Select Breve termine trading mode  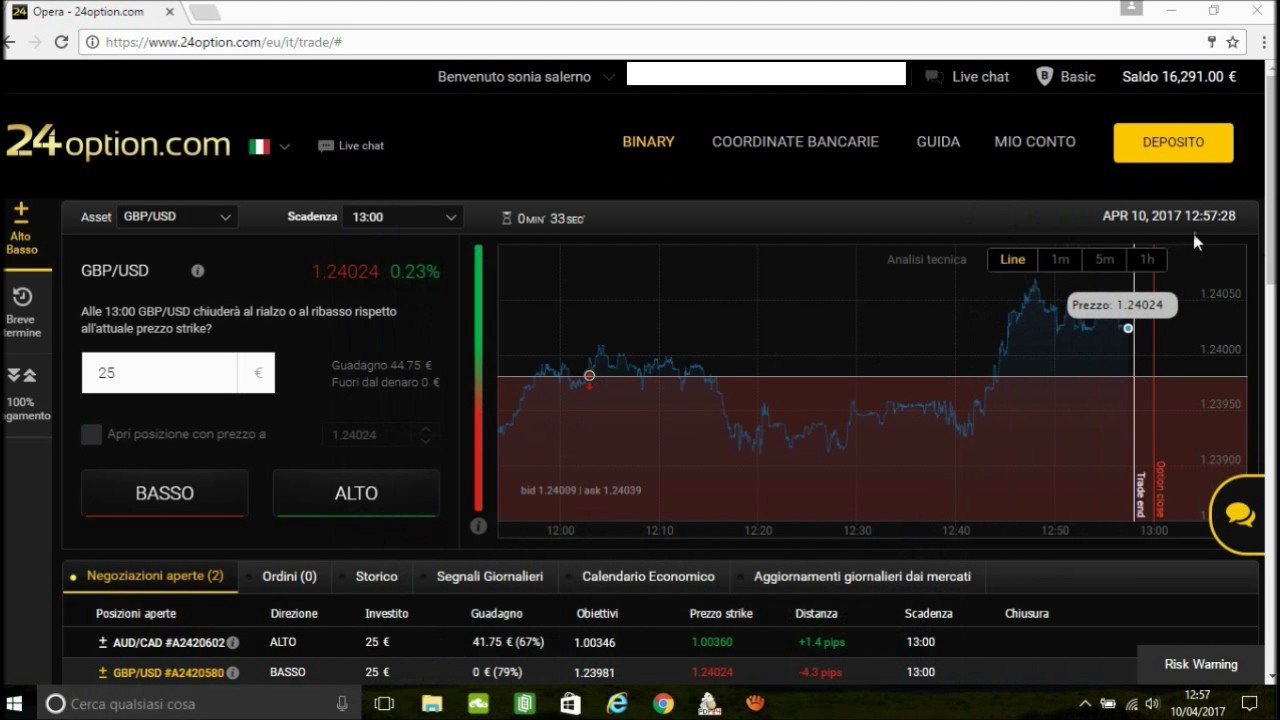pos(22,312)
